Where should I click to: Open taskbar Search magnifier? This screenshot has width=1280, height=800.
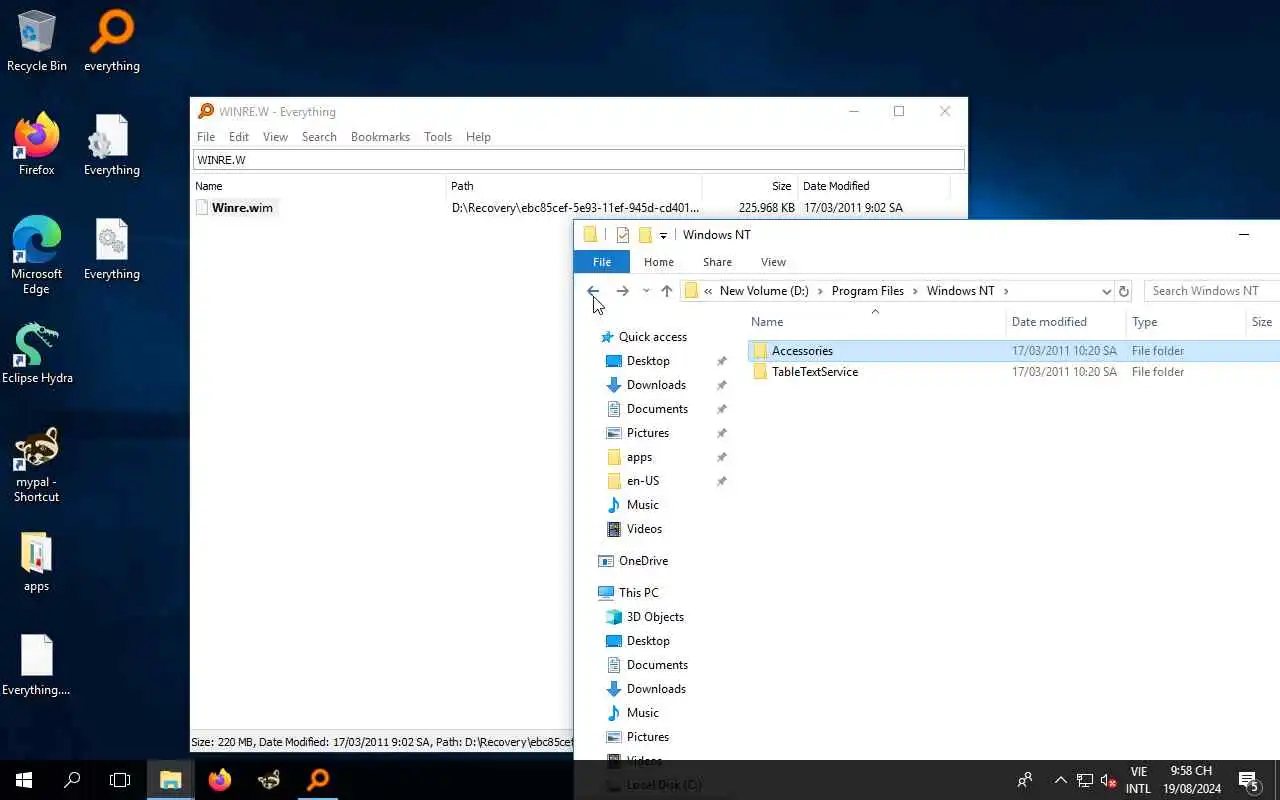tap(72, 780)
